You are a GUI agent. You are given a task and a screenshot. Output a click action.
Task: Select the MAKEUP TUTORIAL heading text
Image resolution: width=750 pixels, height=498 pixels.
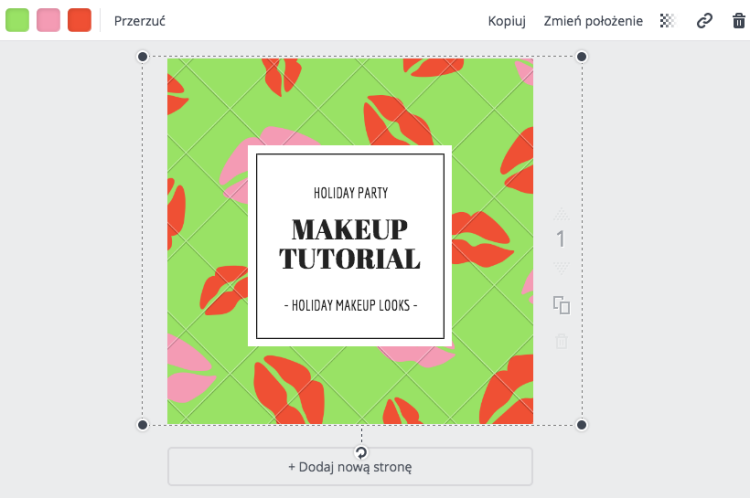pos(350,244)
